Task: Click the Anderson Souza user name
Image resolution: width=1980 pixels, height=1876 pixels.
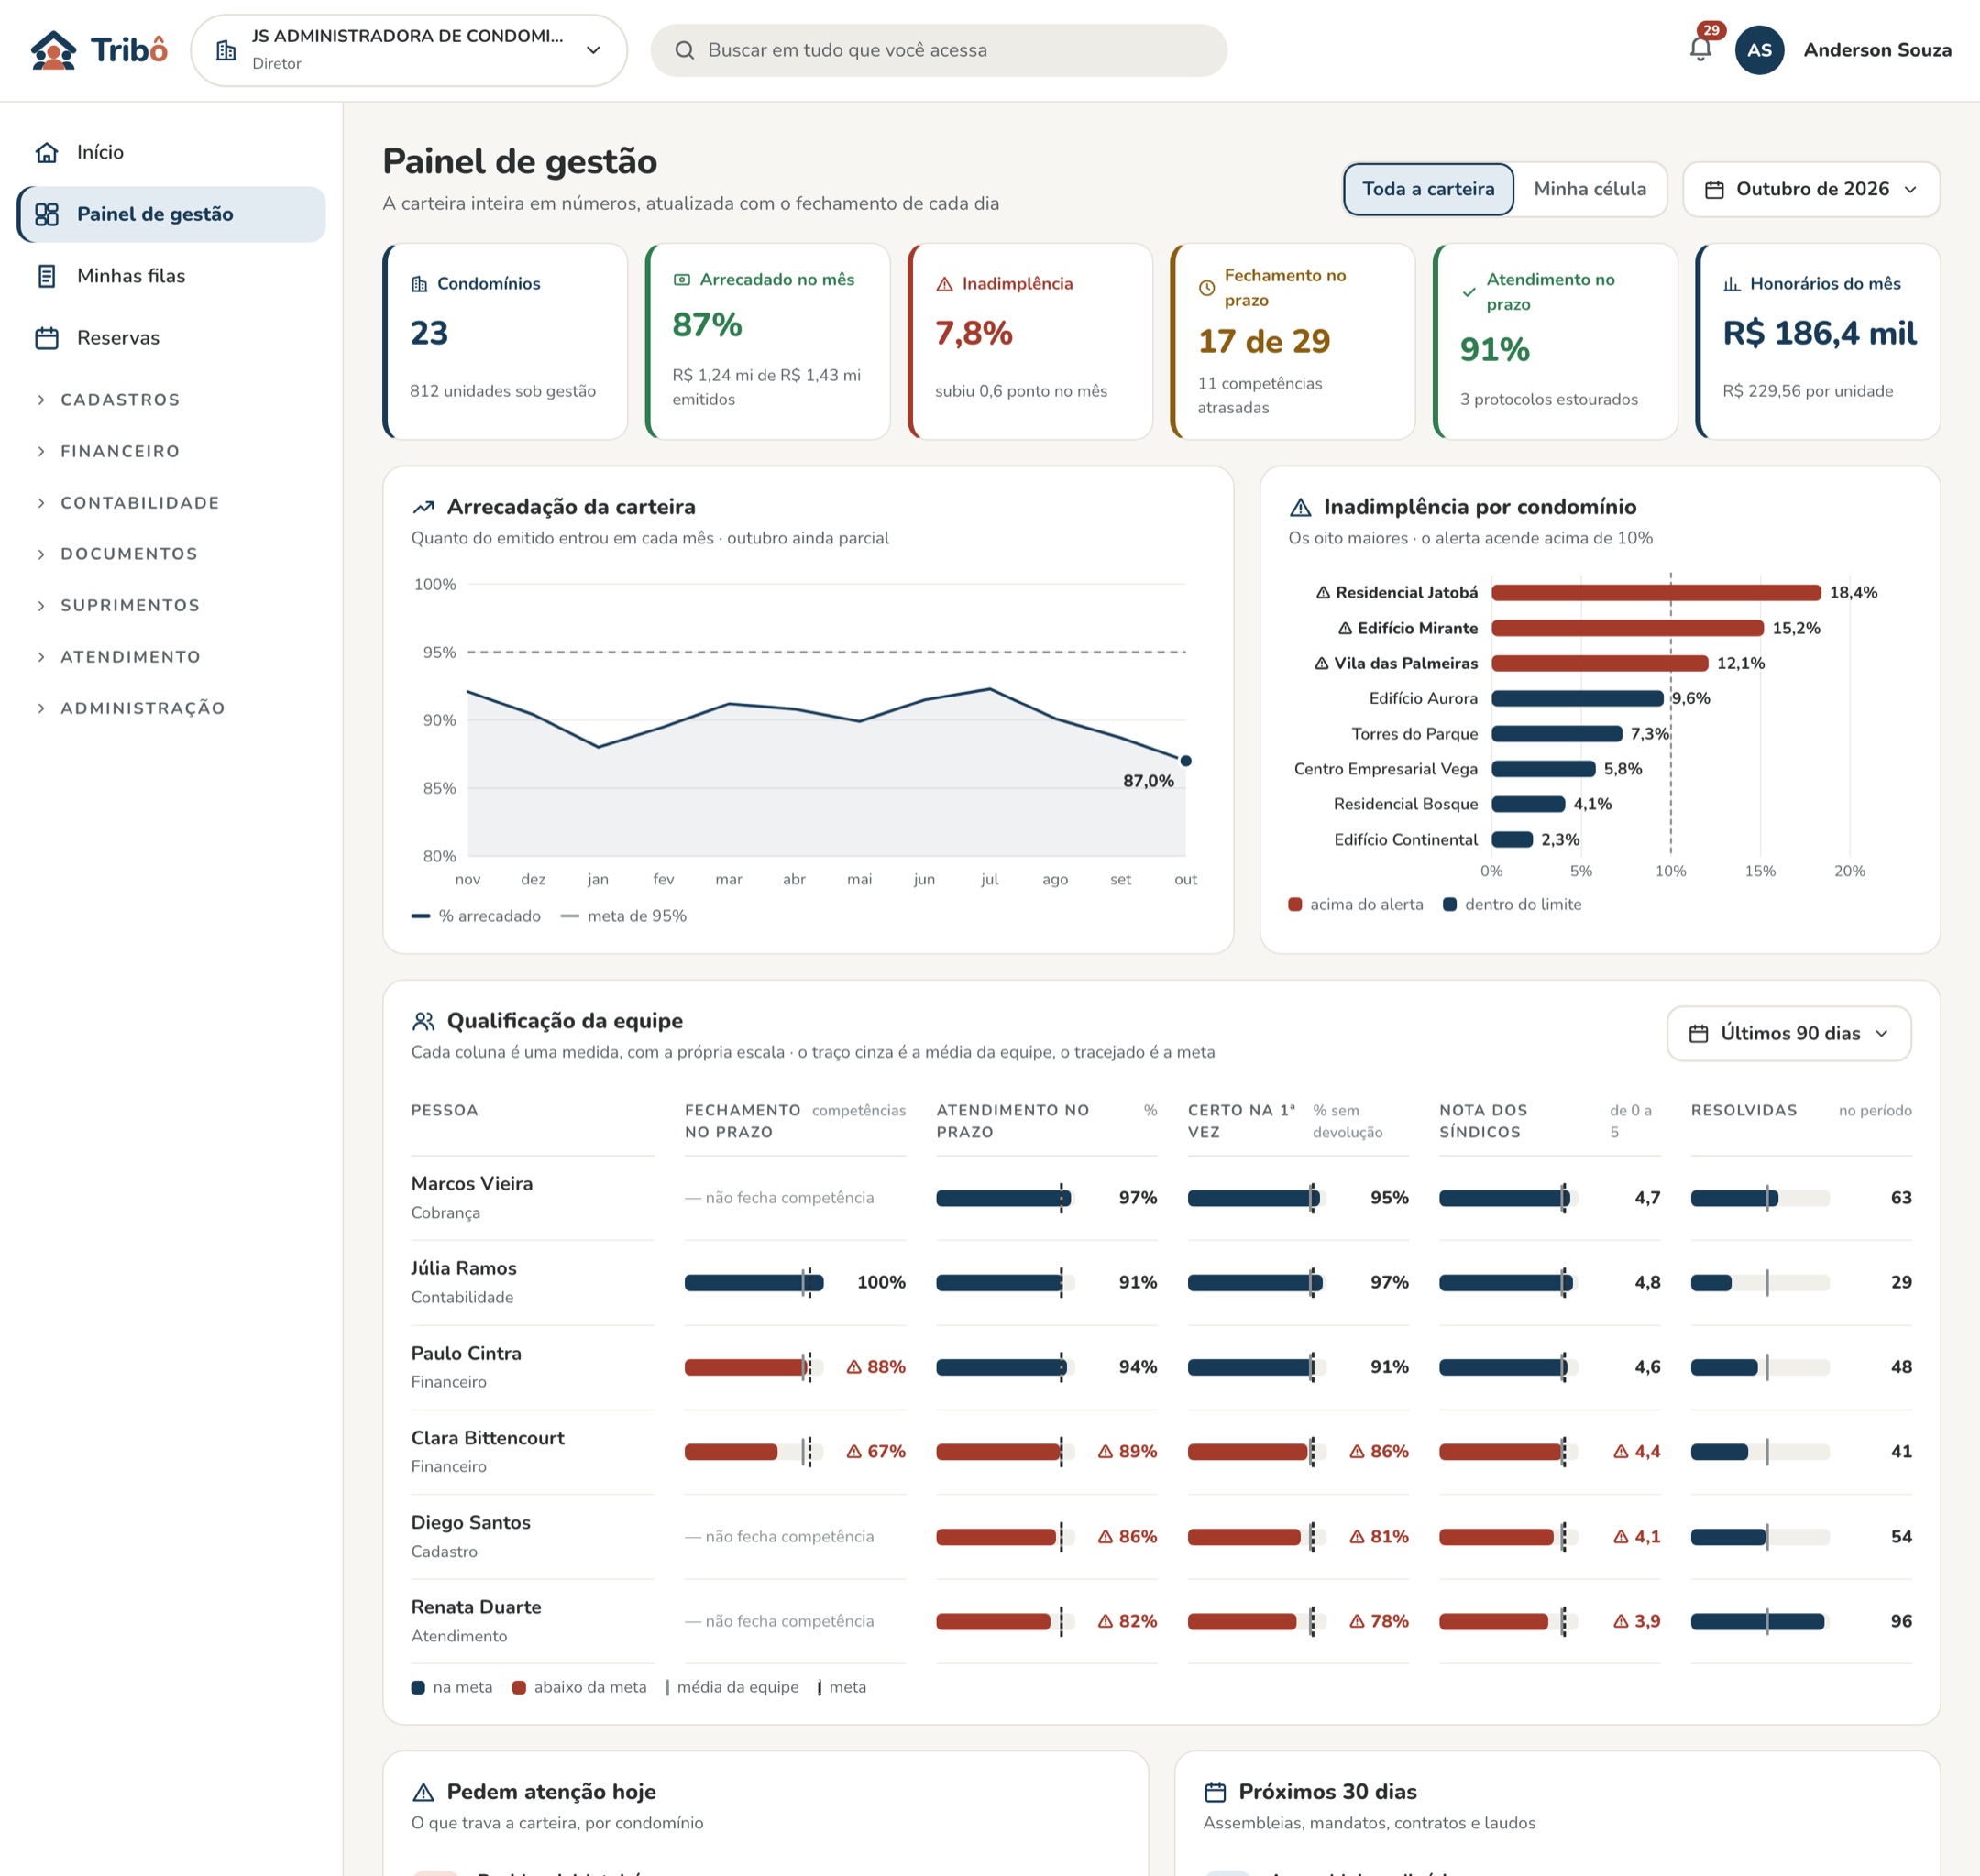Action: [1877, 50]
